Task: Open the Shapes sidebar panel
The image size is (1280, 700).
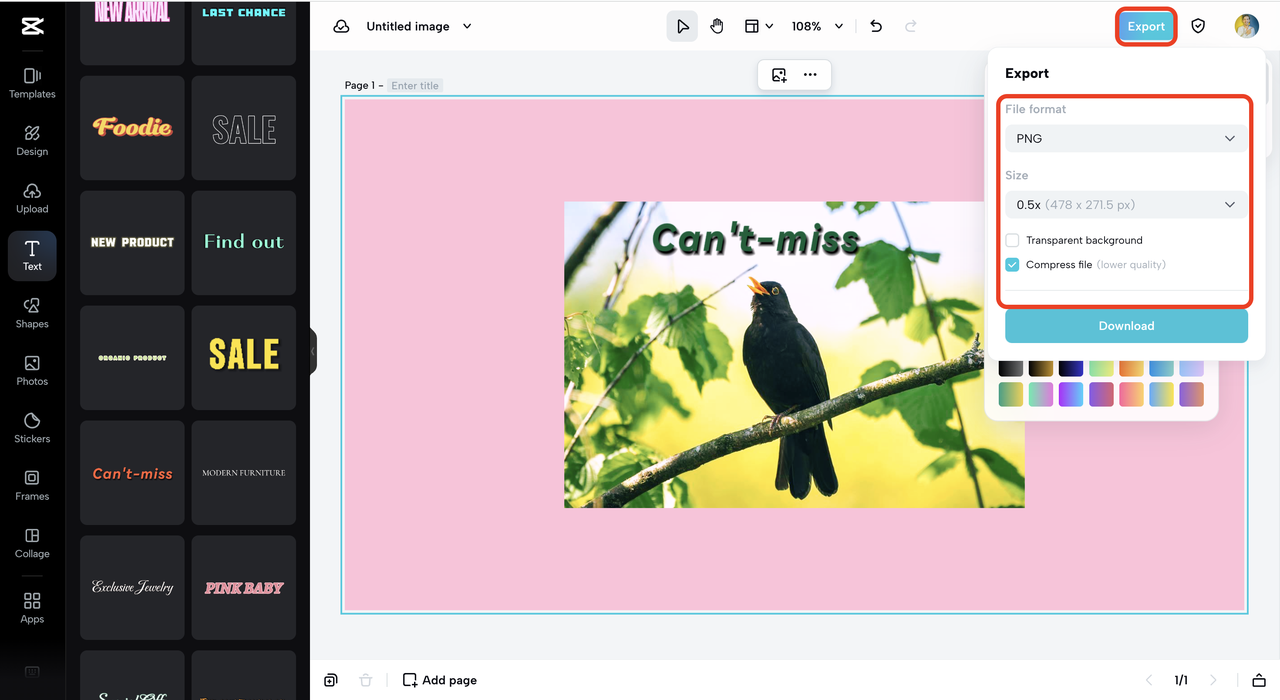Action: [x=32, y=313]
